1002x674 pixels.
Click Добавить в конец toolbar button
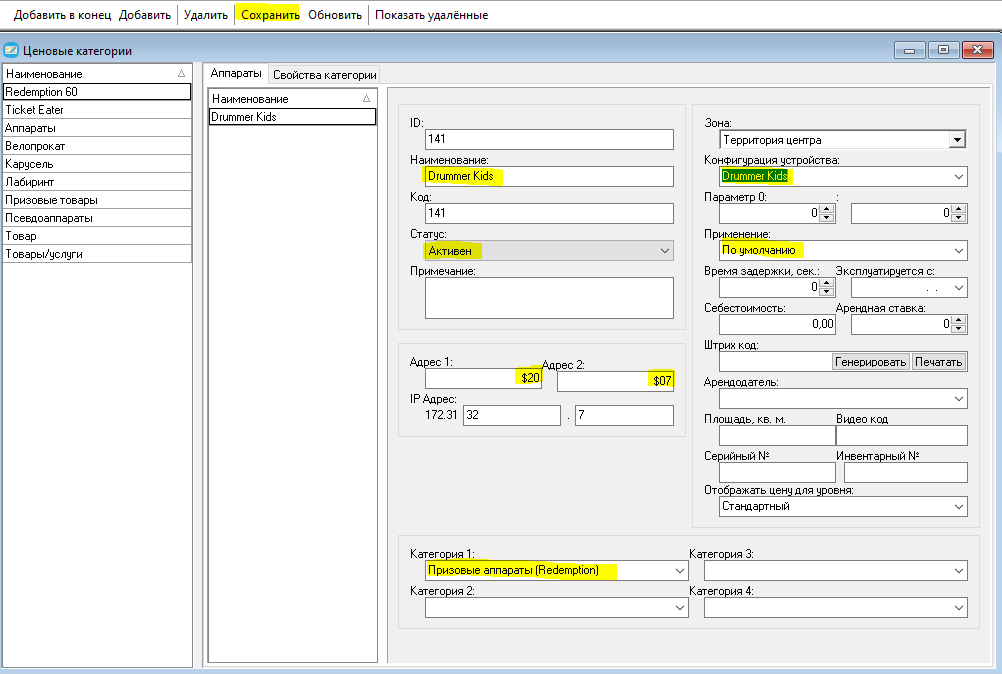tap(63, 15)
